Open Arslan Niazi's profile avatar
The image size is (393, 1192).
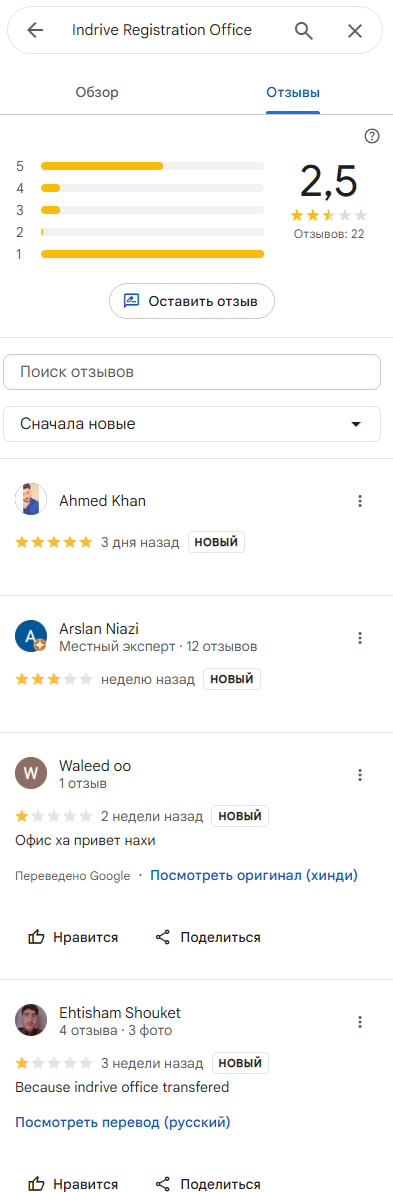[x=31, y=636]
